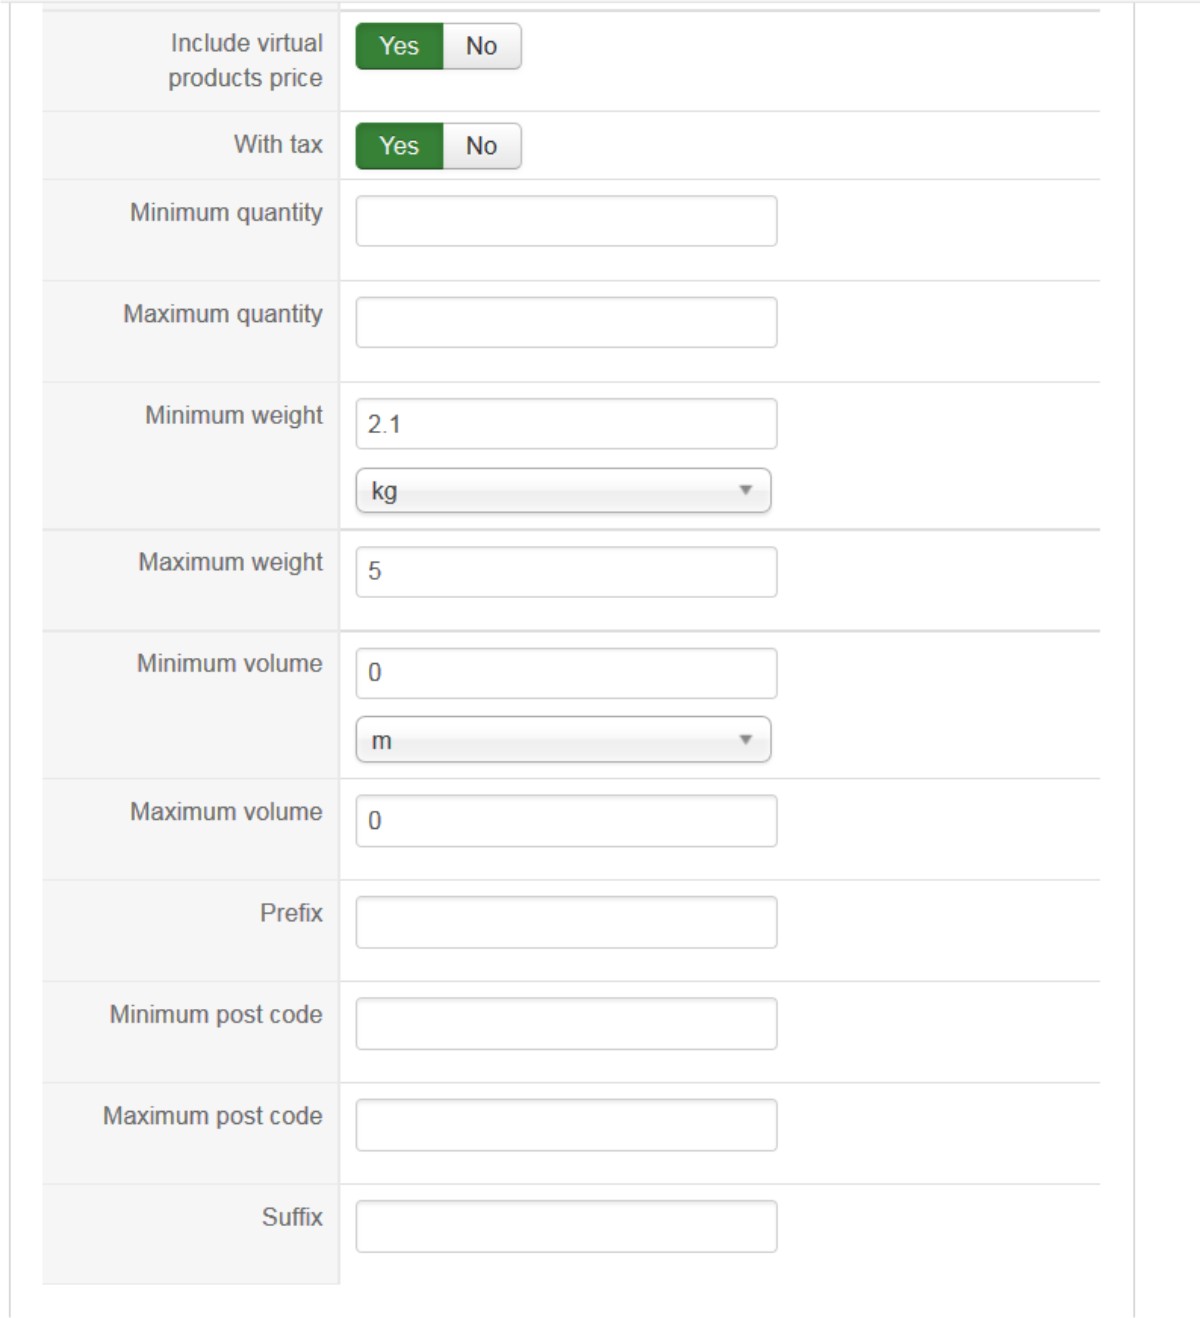Open the m volume unit dropdown
Screen dimensions: 1200x1318
[x=563, y=740]
